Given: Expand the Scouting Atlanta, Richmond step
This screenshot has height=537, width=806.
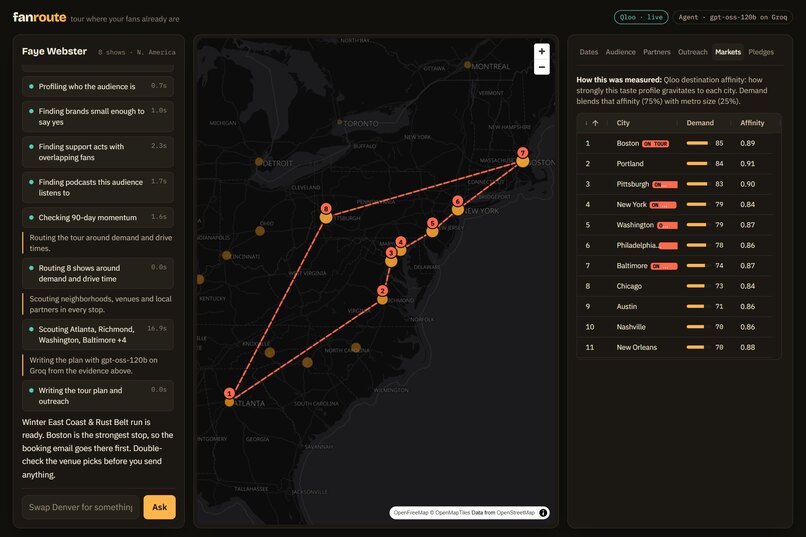Looking at the screenshot, I should click(x=98, y=335).
